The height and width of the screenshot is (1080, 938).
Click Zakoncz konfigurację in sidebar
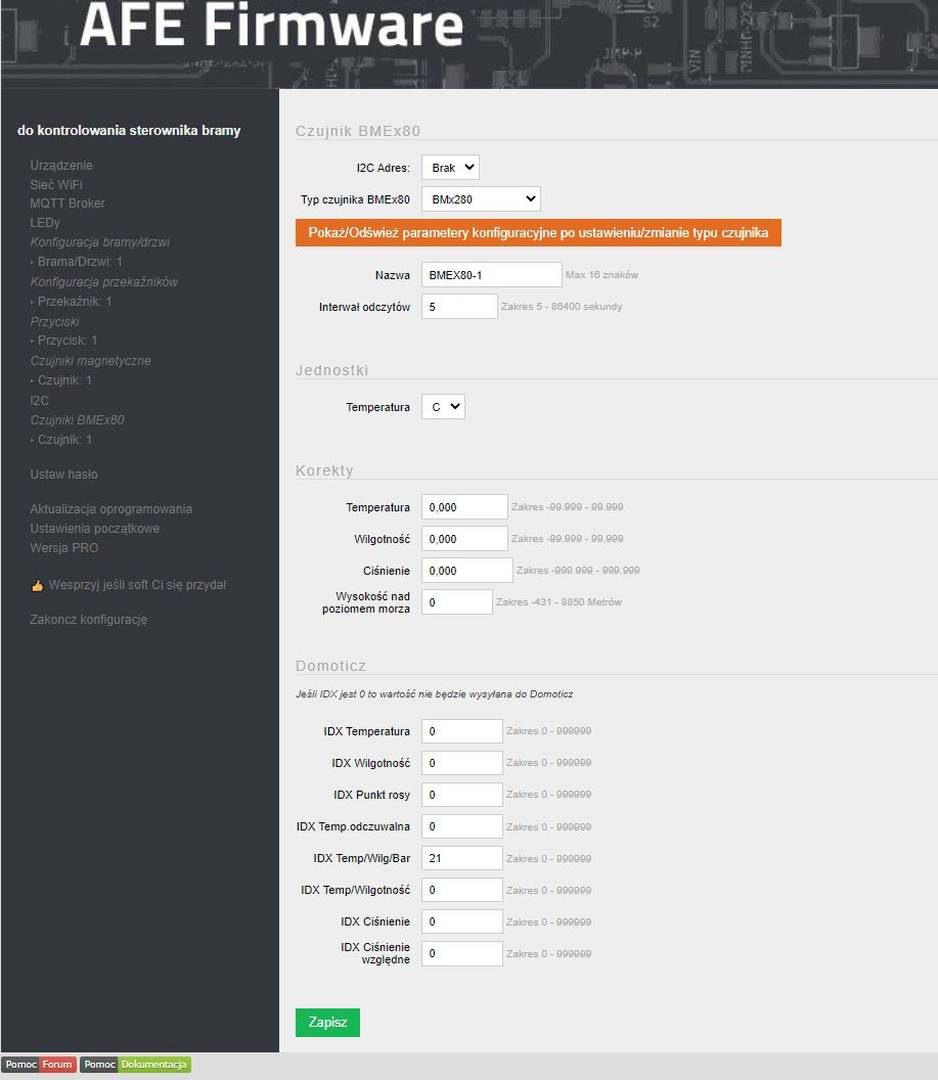89,620
